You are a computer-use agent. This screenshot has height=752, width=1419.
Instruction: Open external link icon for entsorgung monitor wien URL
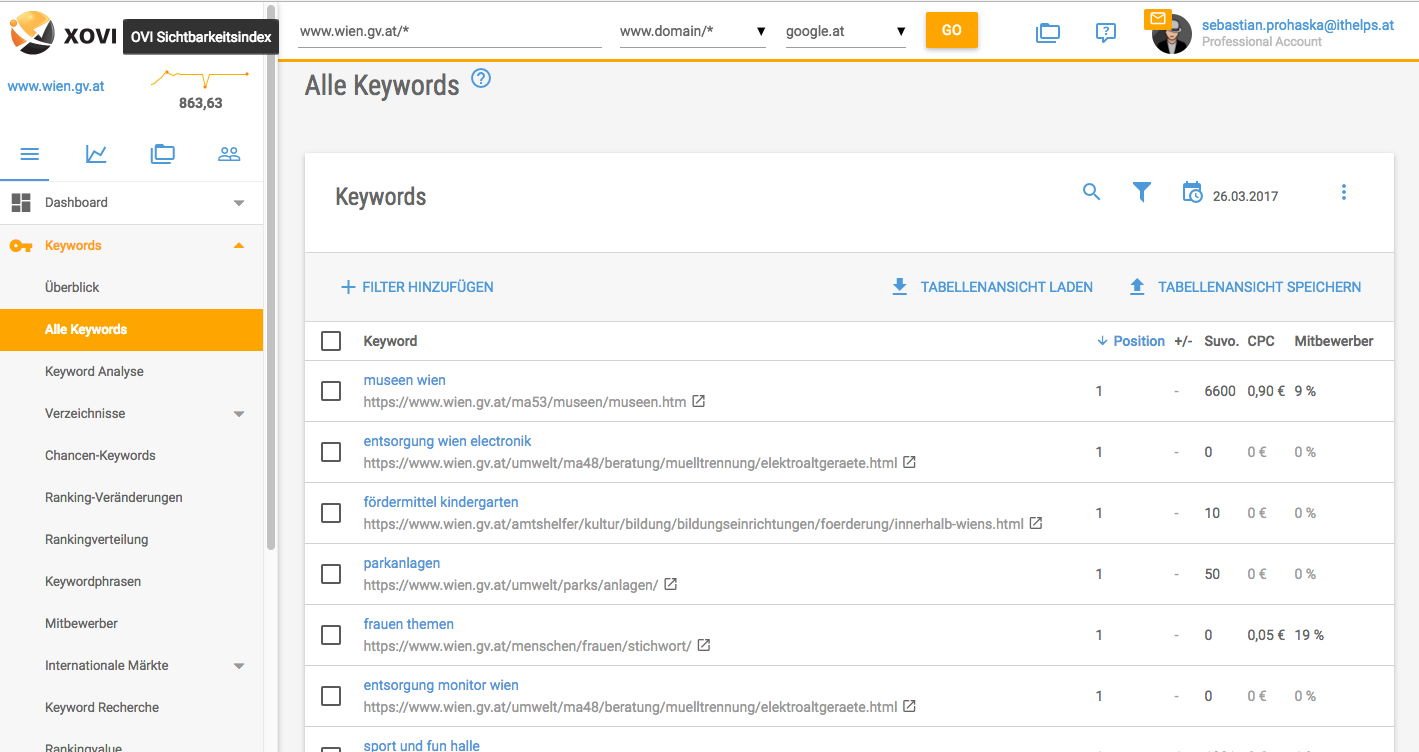tap(909, 707)
